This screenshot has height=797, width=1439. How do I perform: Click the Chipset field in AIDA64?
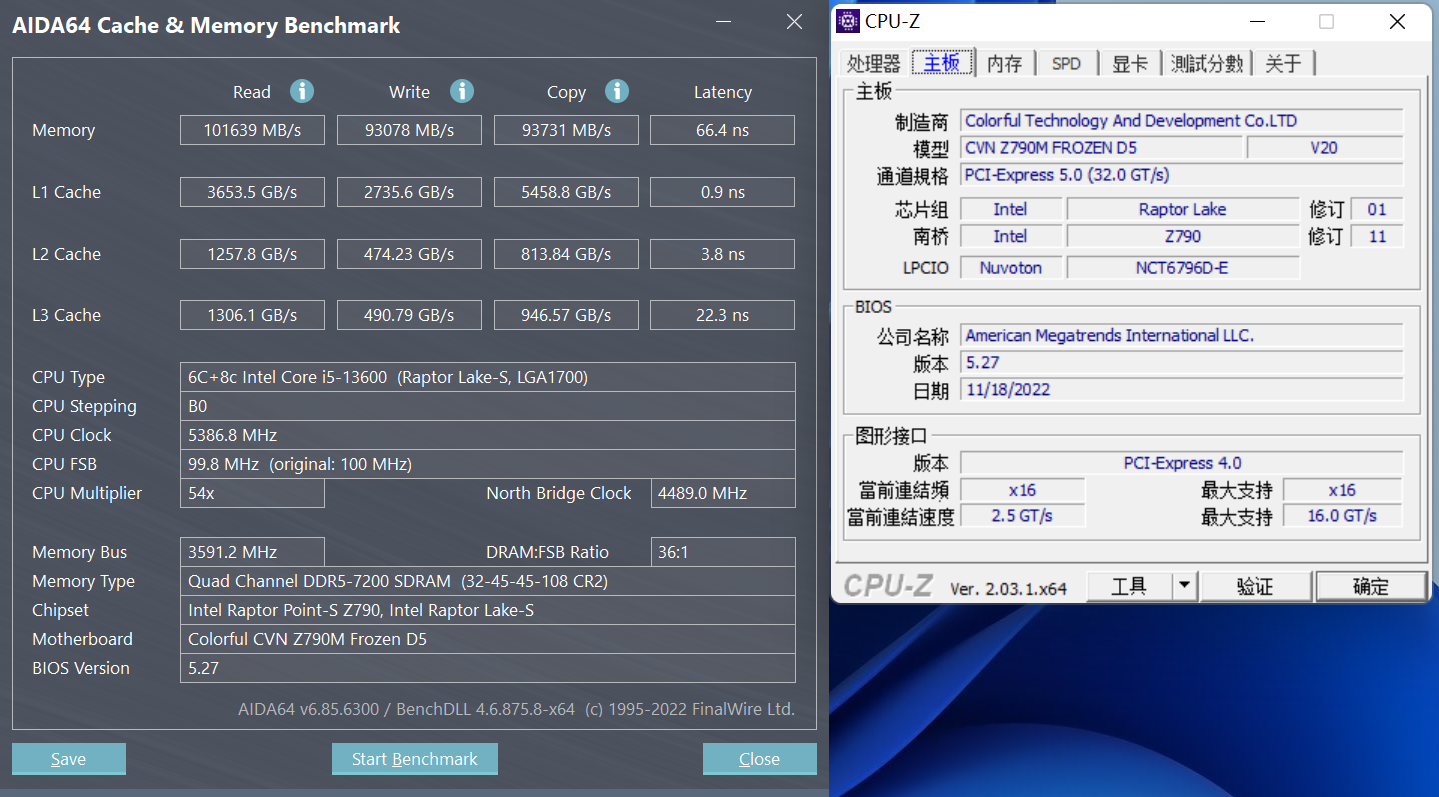point(488,610)
